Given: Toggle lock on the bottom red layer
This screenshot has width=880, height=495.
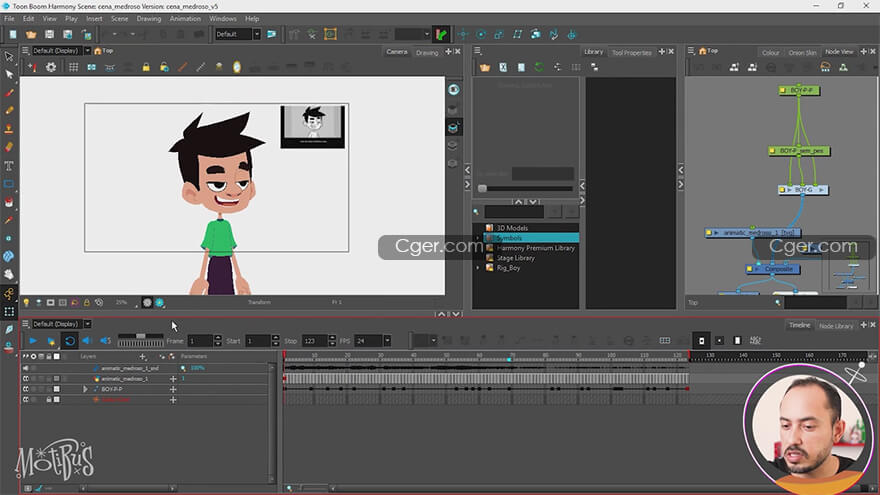Looking at the screenshot, I should [x=49, y=400].
